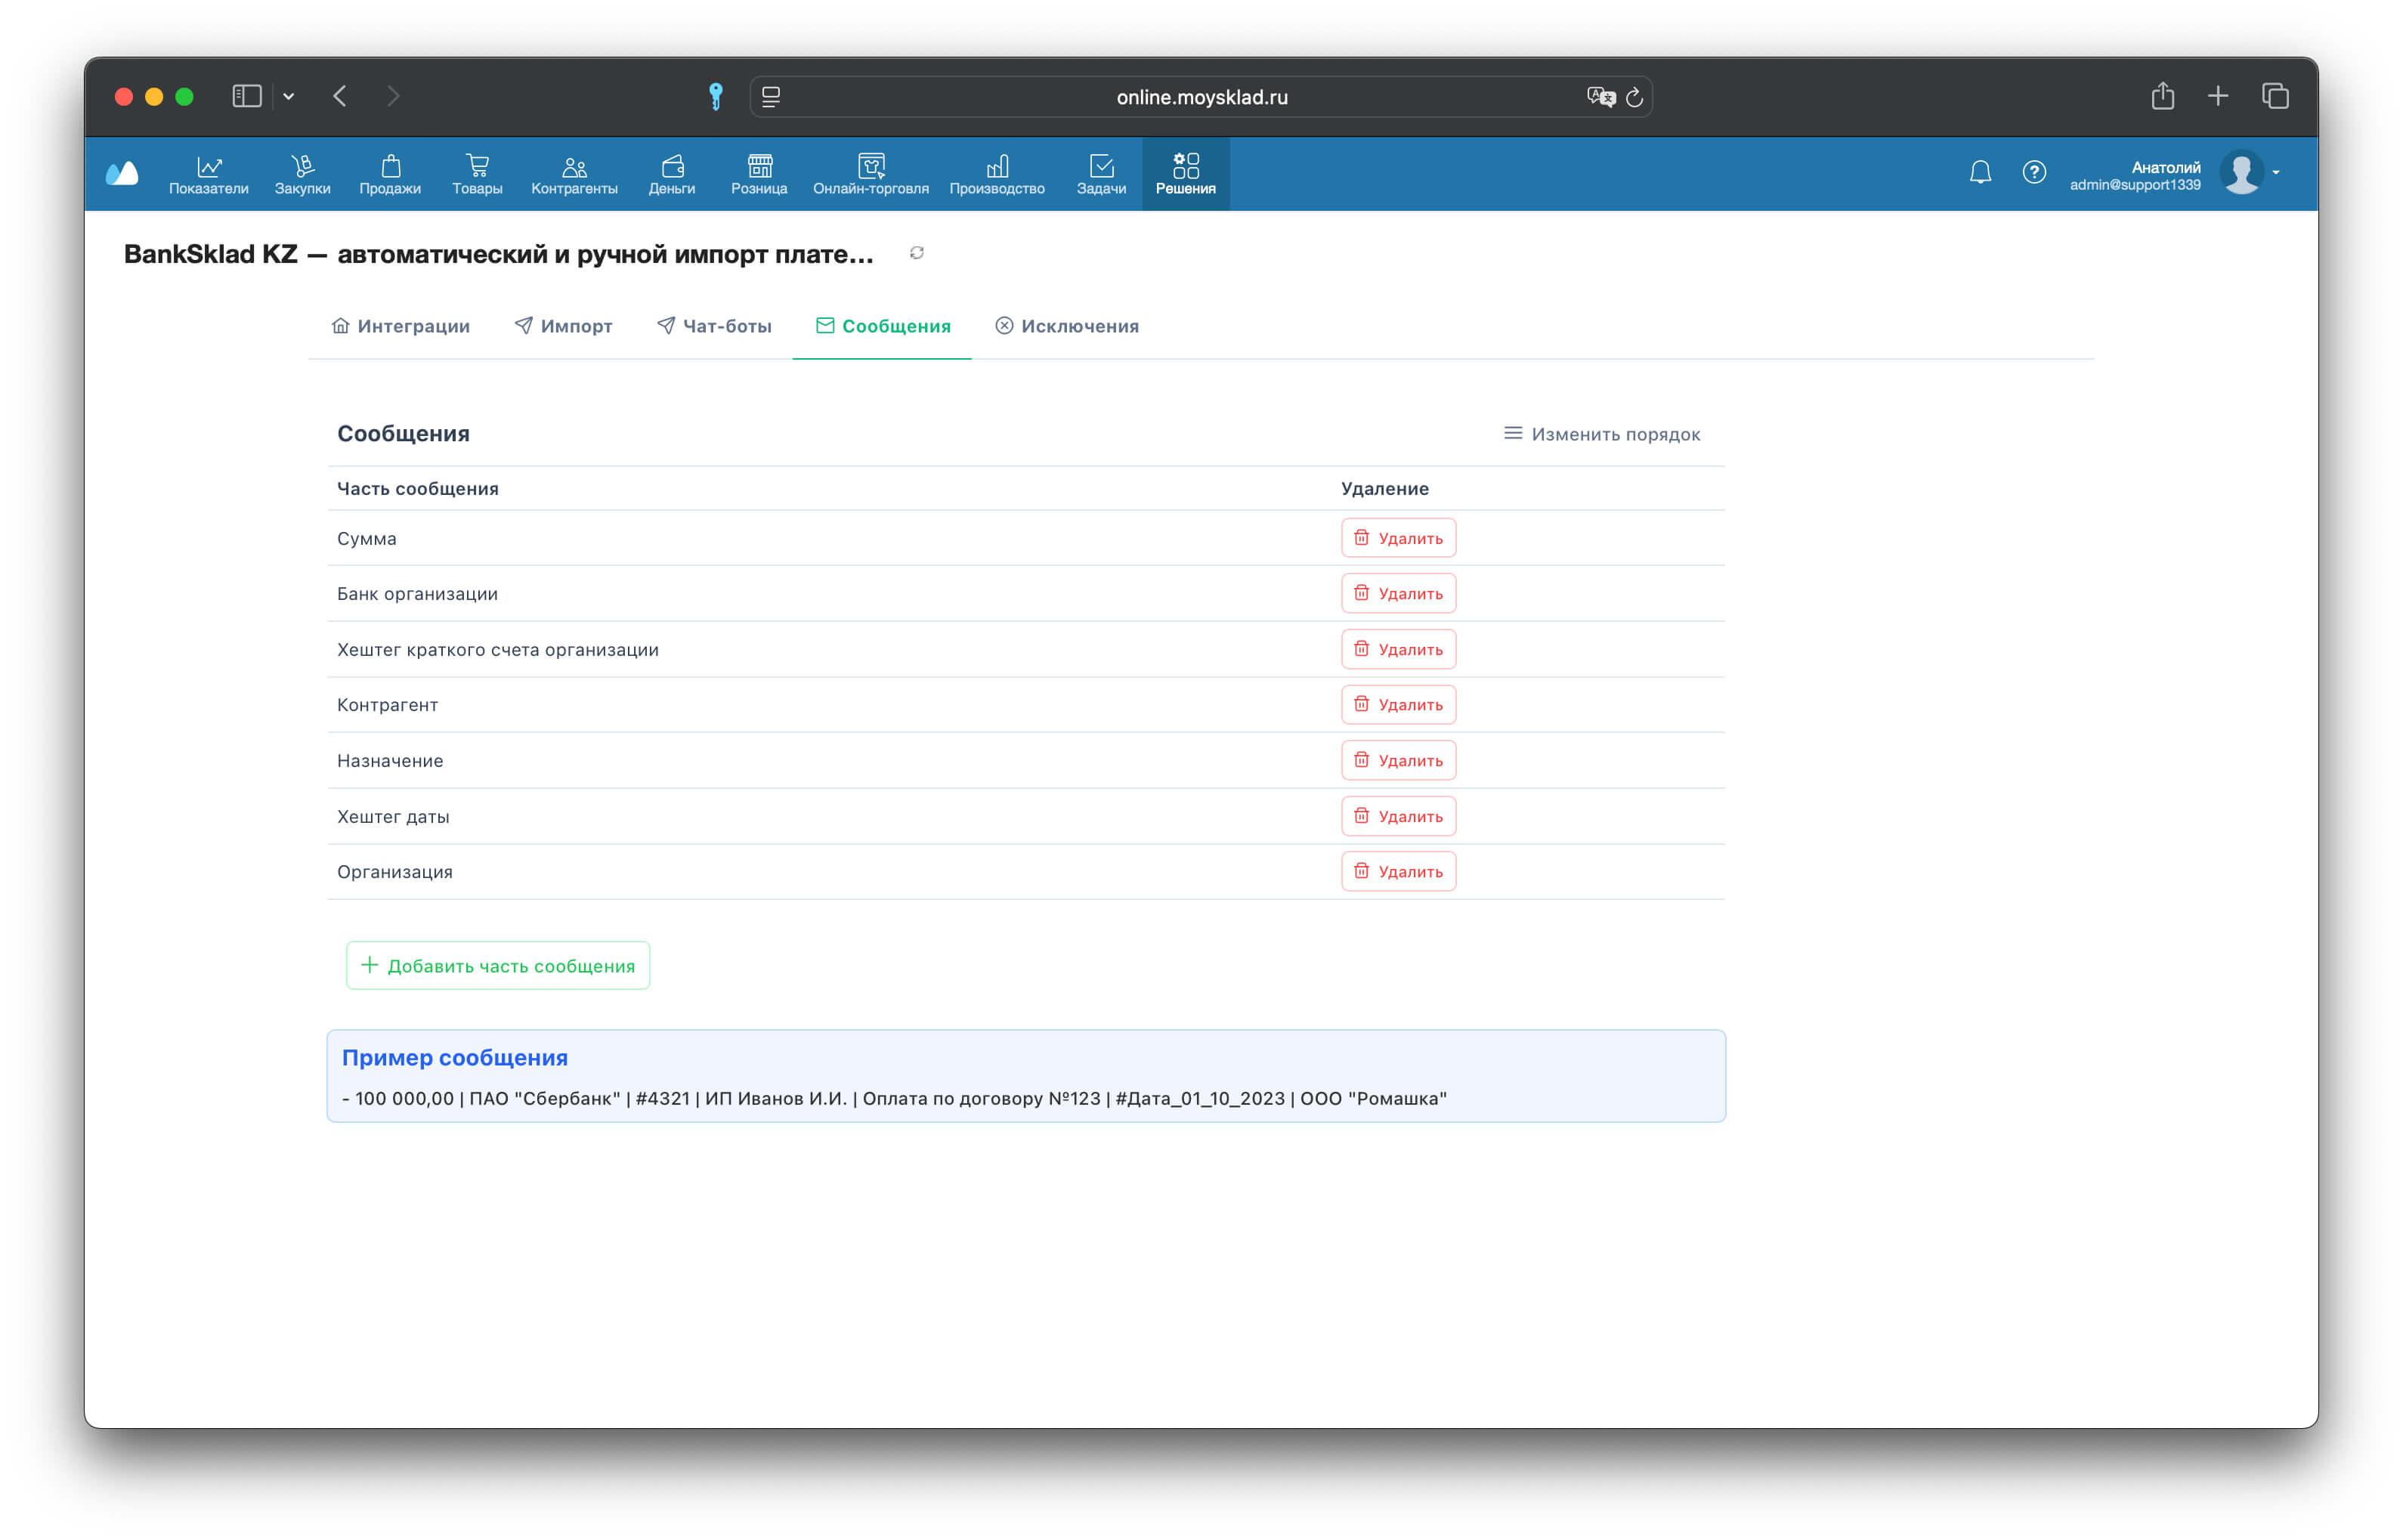2403x1540 pixels.
Task: Delete the Хештег даты message part
Action: [1397, 817]
